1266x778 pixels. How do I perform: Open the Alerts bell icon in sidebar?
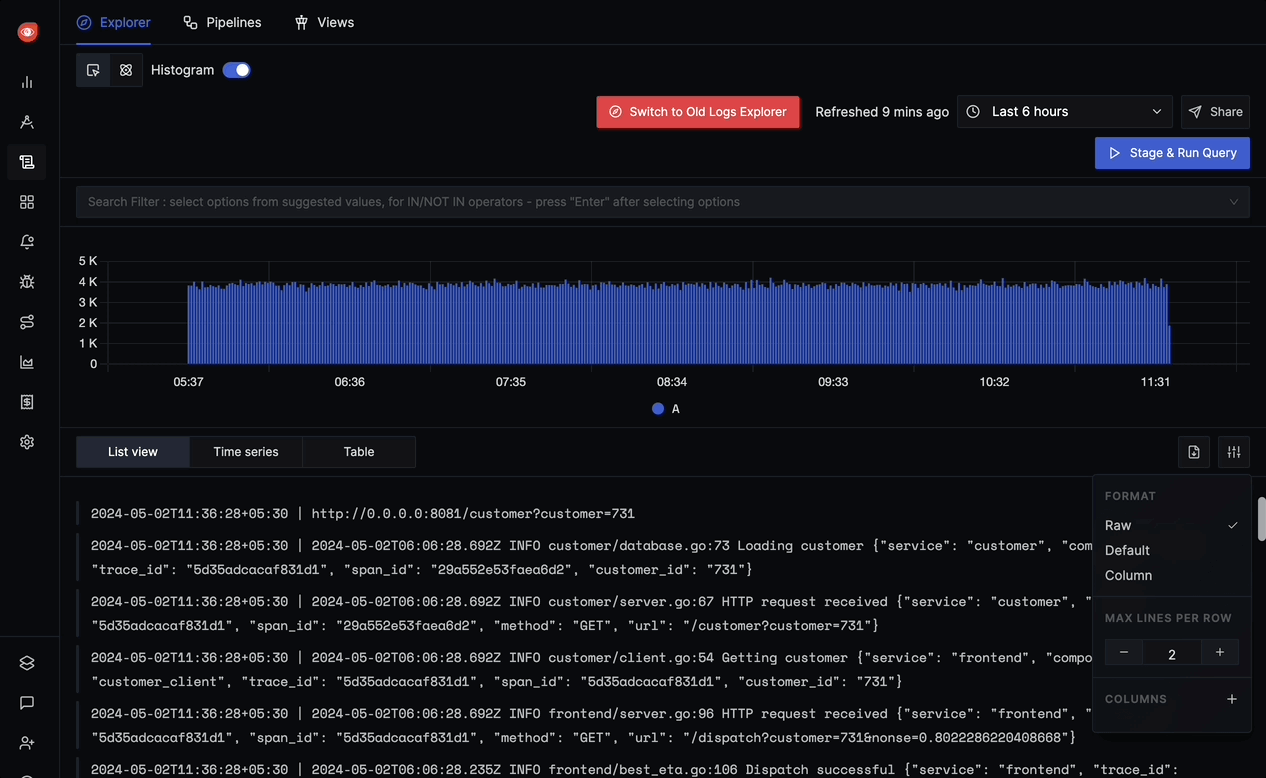[x=27, y=242]
